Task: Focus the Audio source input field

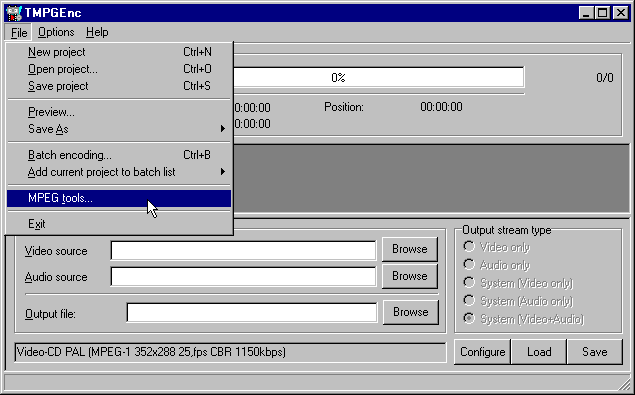Action: tap(243, 277)
